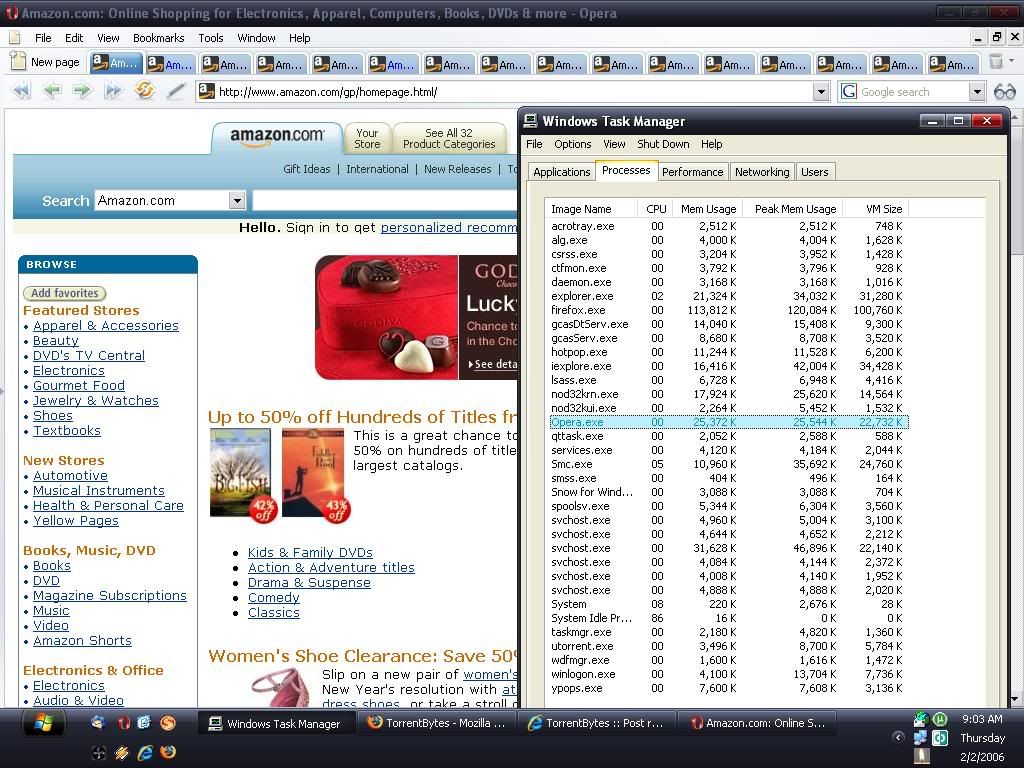Click the black fan icon in quick launch

click(99, 752)
